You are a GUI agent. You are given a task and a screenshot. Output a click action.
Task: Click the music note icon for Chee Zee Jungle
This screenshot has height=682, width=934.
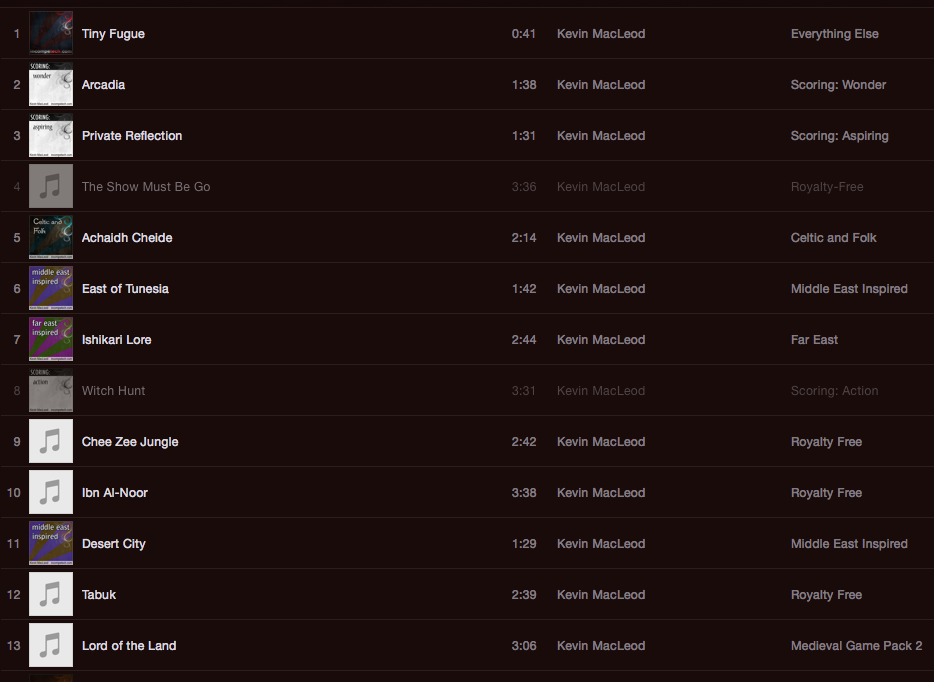tap(51, 441)
